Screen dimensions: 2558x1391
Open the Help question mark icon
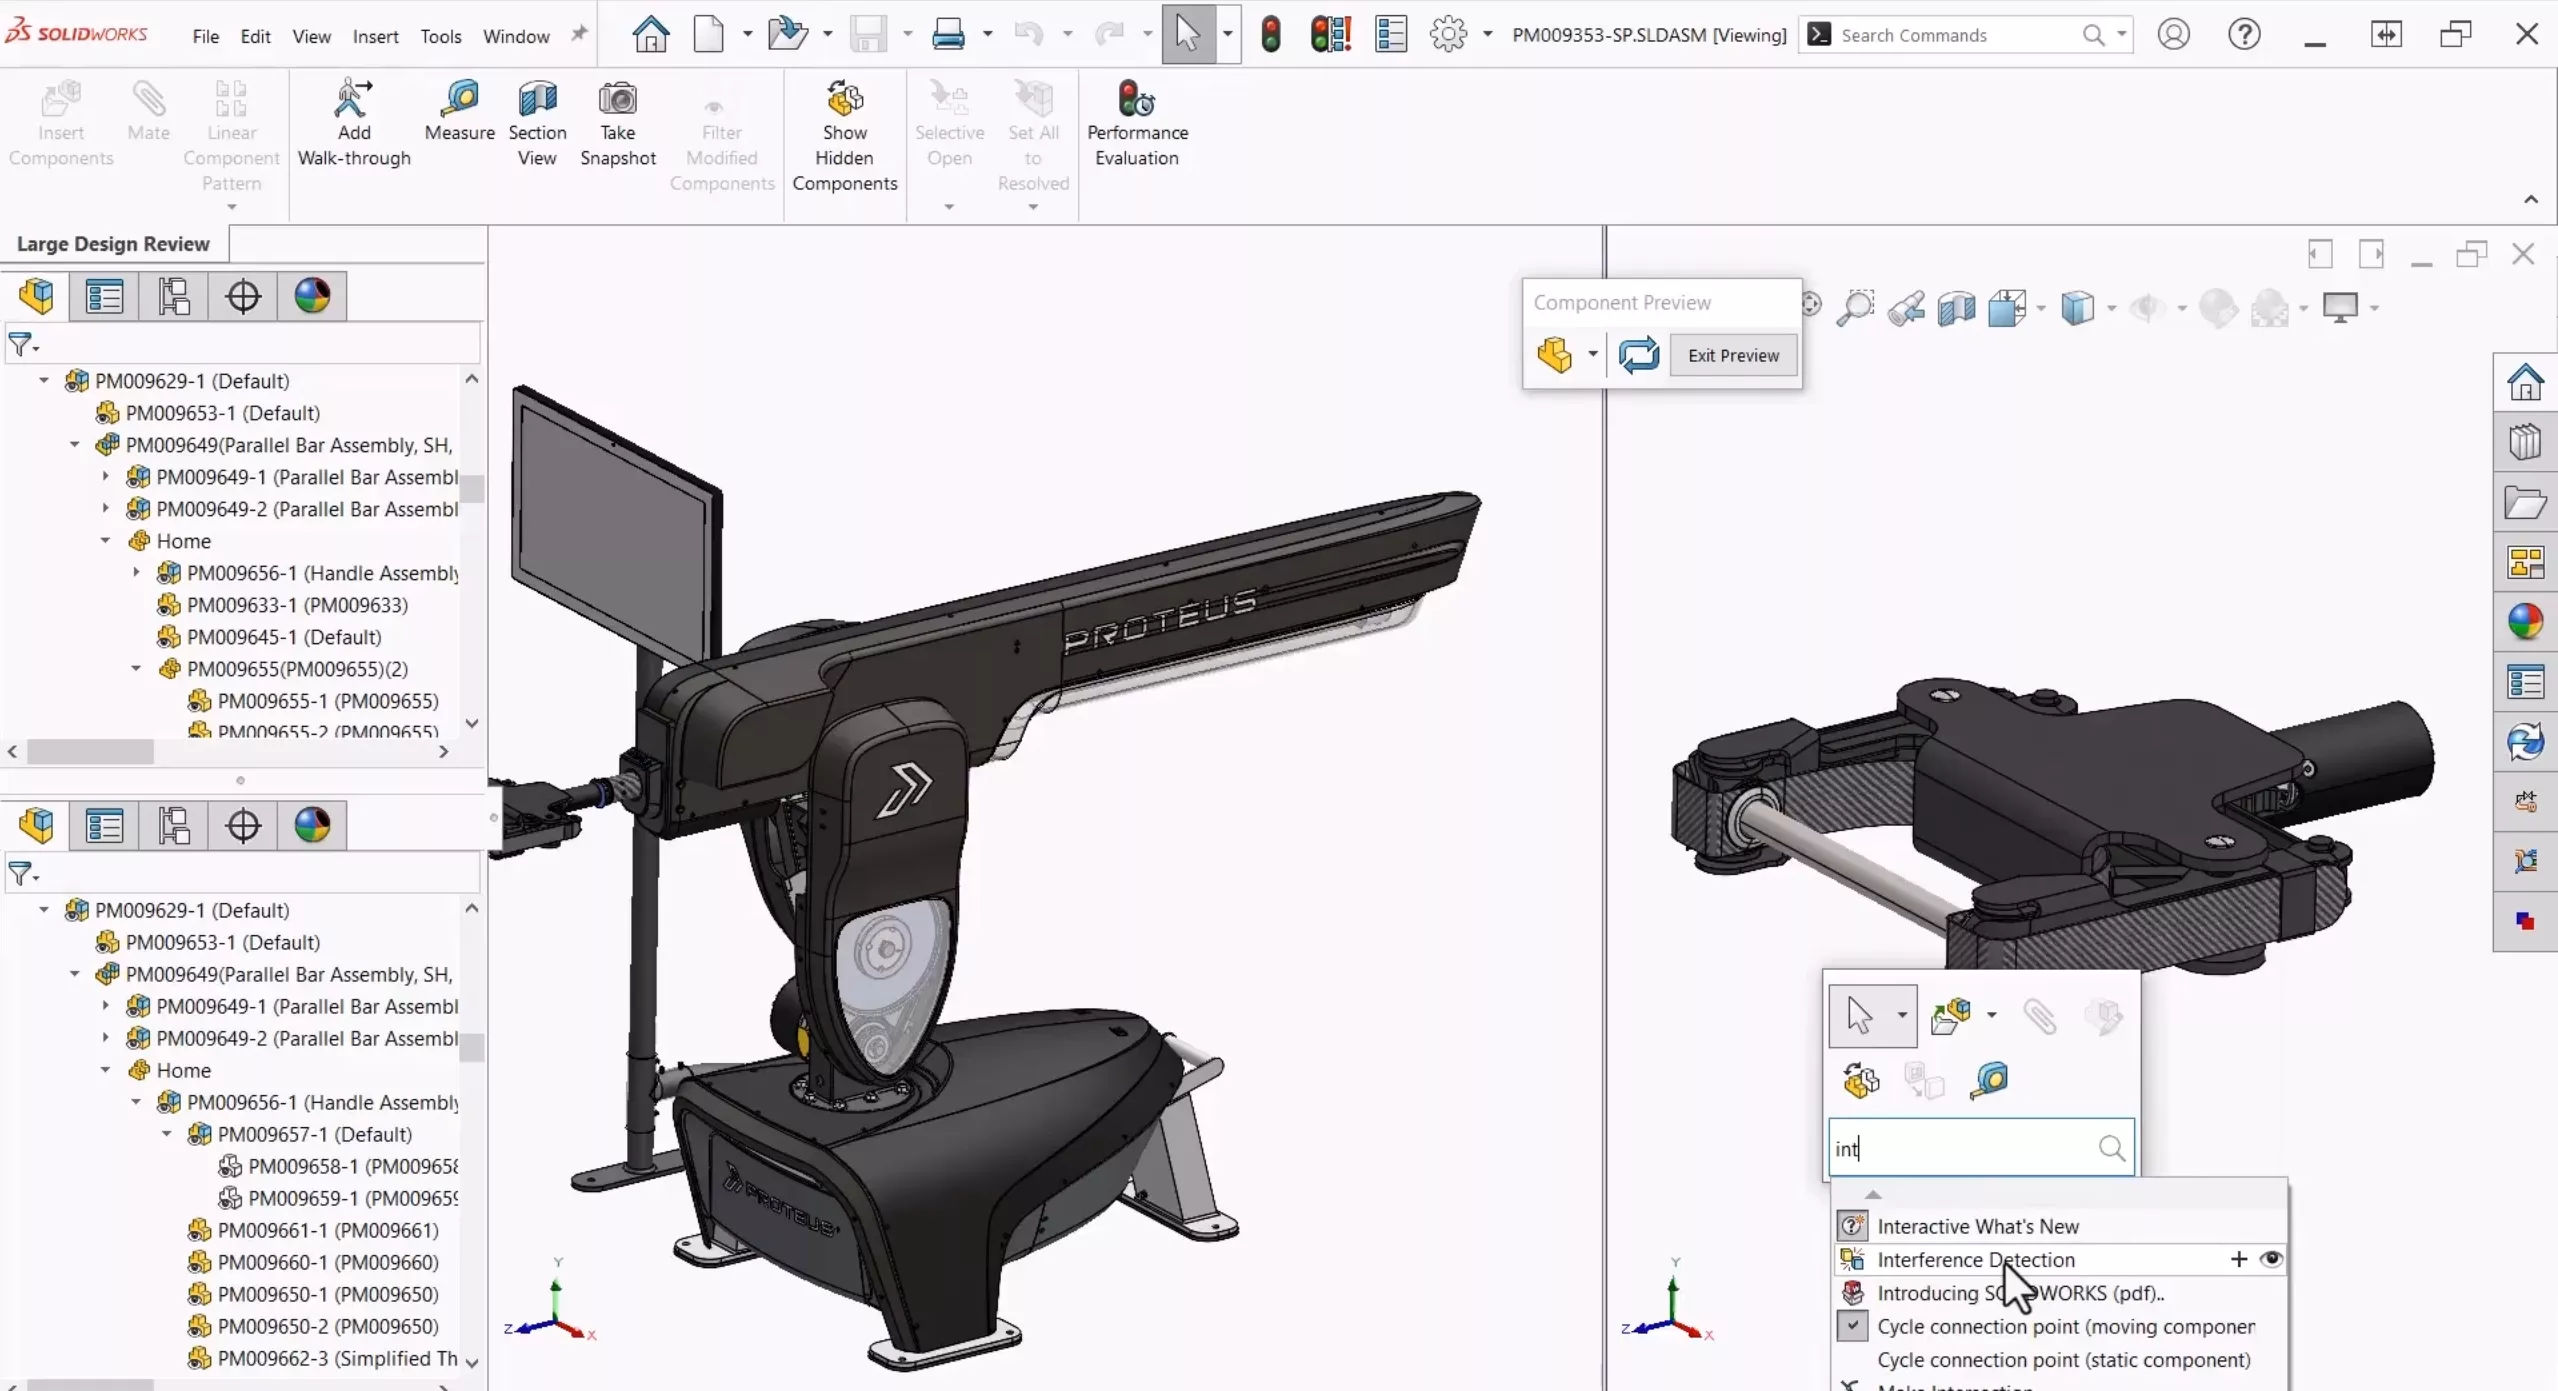2244,34
